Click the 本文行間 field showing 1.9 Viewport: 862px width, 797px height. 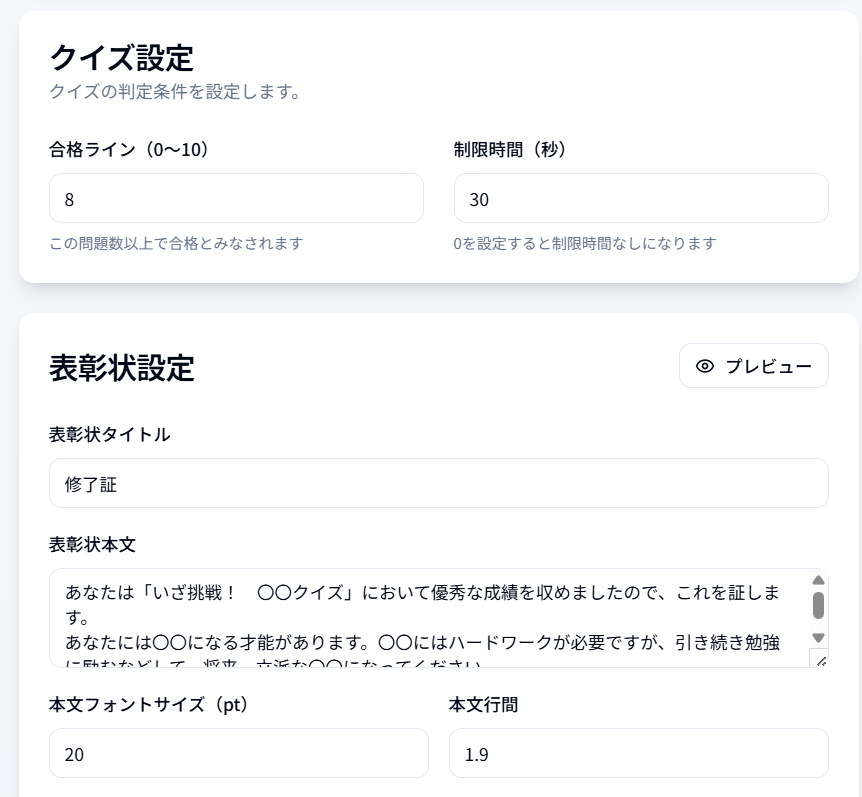coord(639,754)
